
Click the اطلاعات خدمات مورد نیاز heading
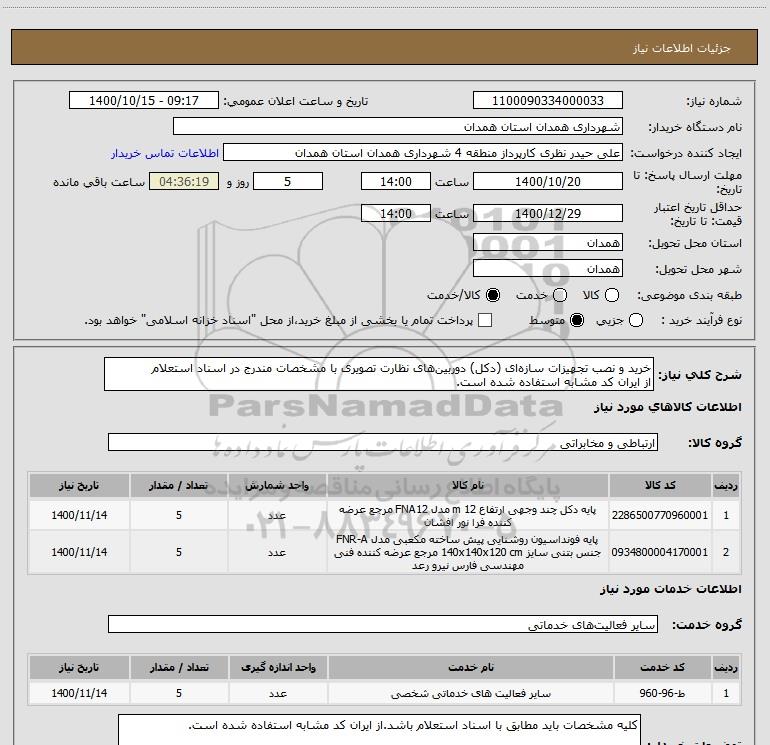tap(670, 588)
